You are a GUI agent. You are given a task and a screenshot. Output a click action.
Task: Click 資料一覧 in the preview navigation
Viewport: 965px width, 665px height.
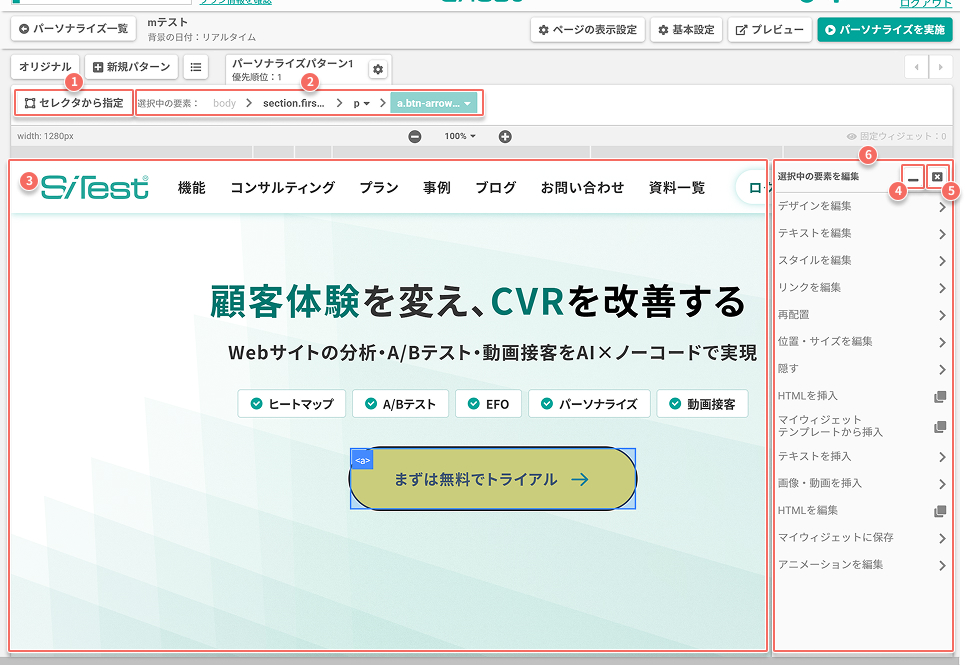click(677, 188)
